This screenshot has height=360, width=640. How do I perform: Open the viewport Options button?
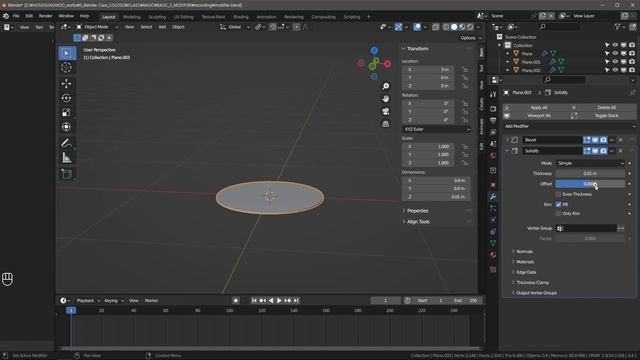(x=471, y=38)
